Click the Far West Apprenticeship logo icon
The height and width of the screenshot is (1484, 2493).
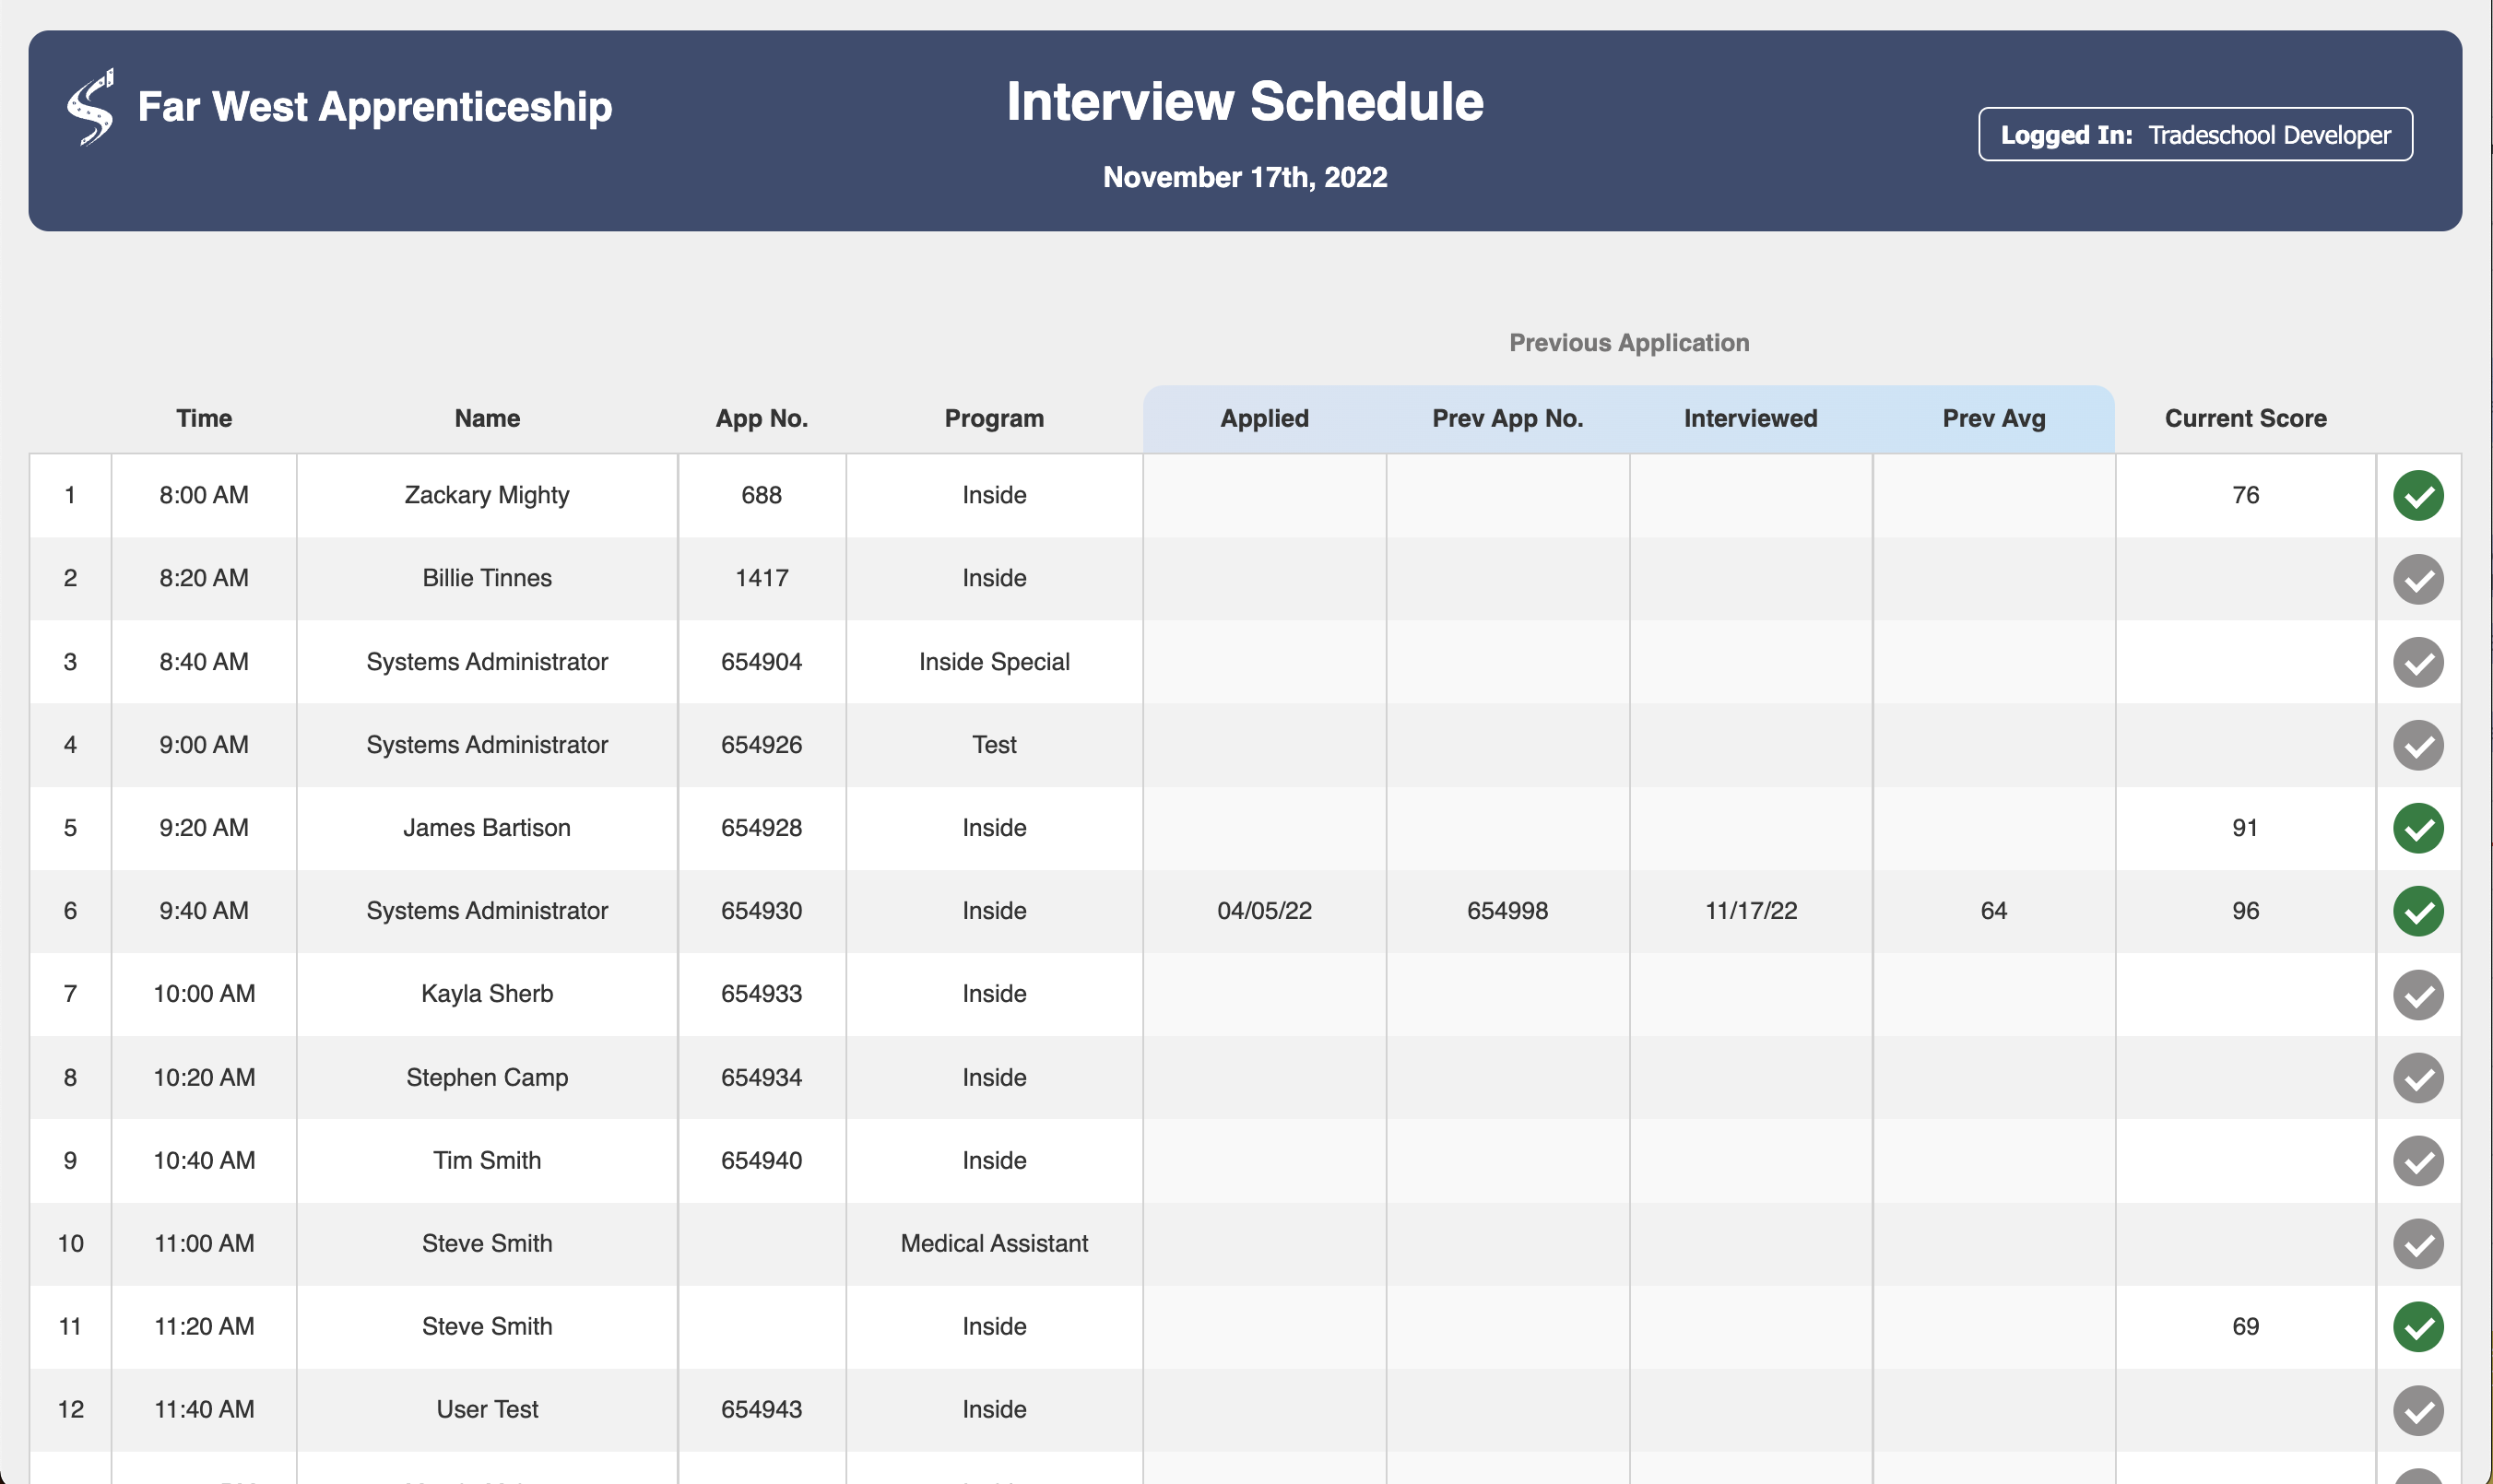pyautogui.click(x=90, y=107)
